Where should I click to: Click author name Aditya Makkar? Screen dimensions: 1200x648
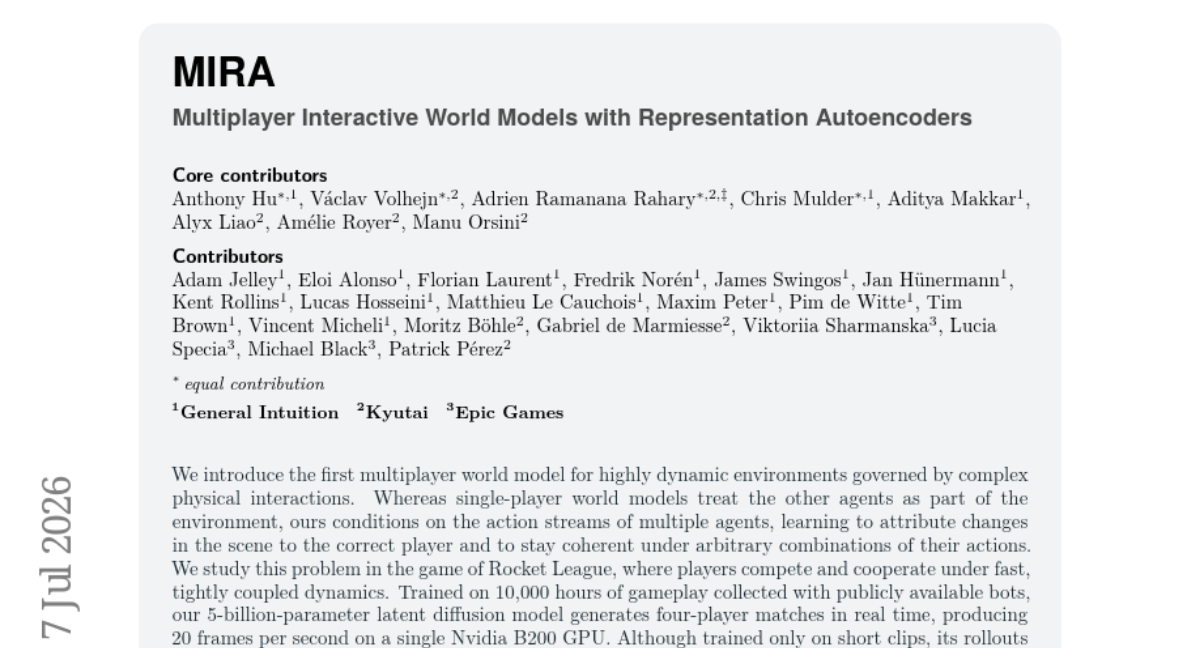pos(958,198)
